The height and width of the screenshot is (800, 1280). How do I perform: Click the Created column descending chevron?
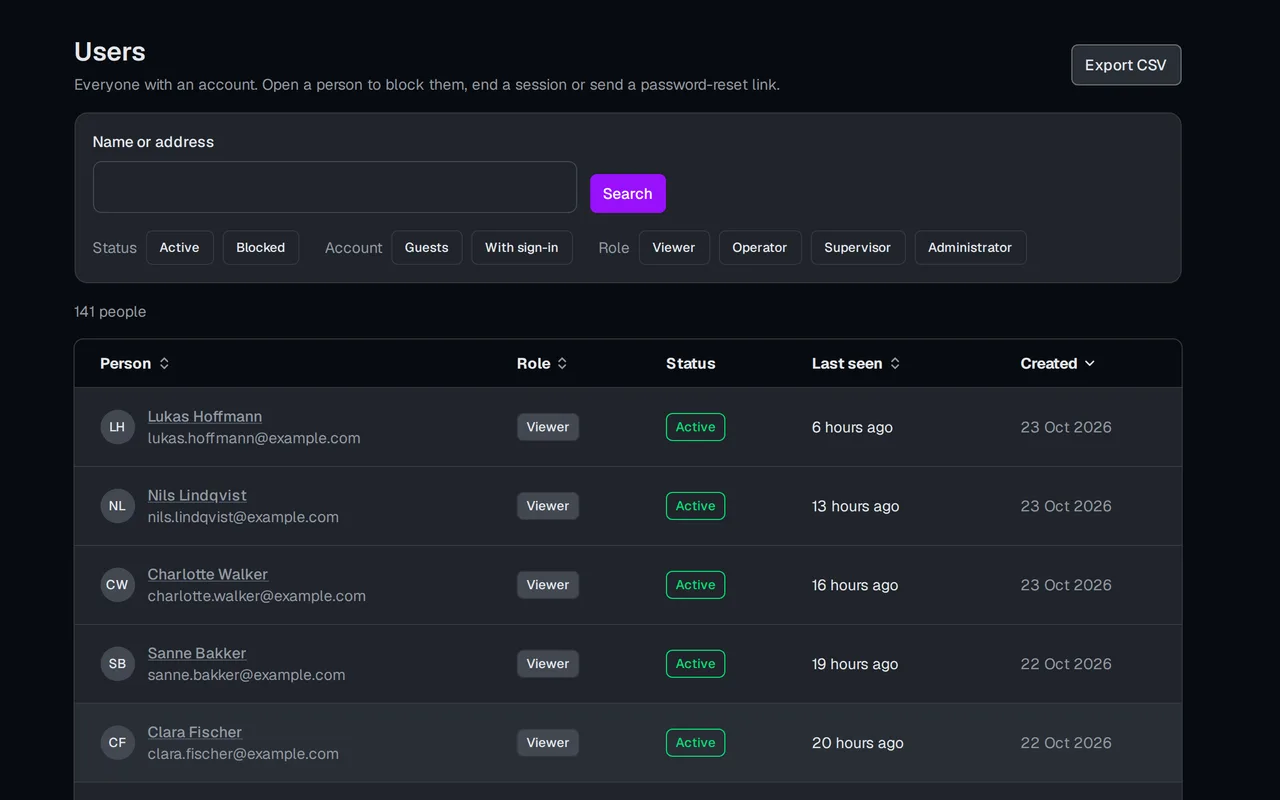coord(1090,363)
